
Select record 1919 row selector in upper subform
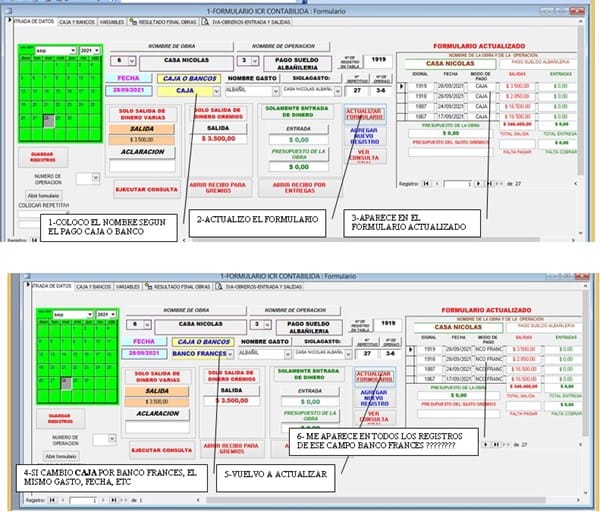[x=401, y=86]
